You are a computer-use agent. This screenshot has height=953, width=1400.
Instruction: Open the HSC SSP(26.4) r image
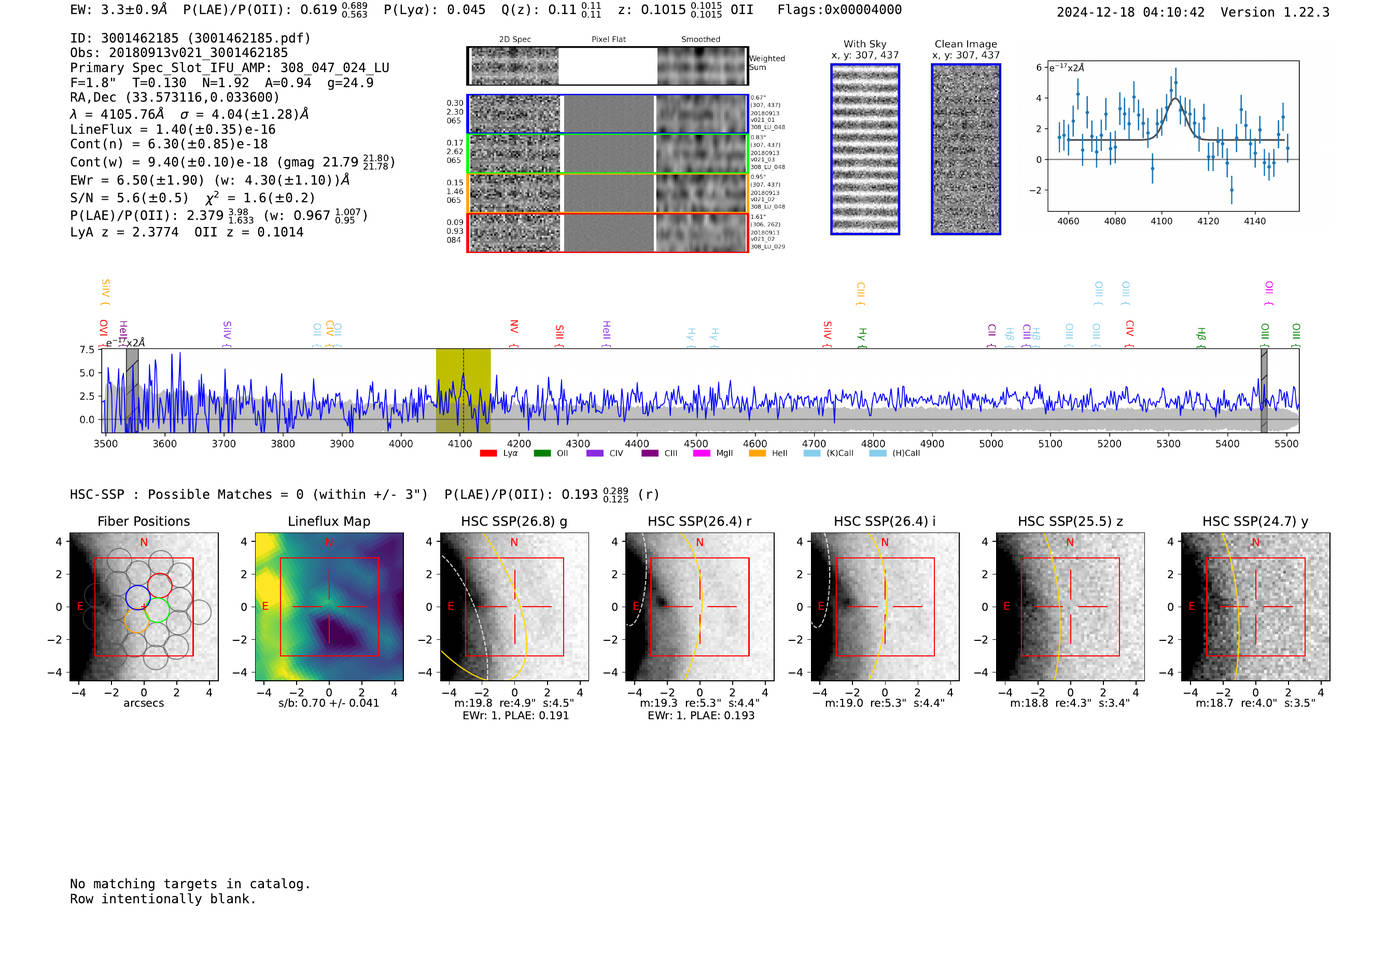(699, 607)
